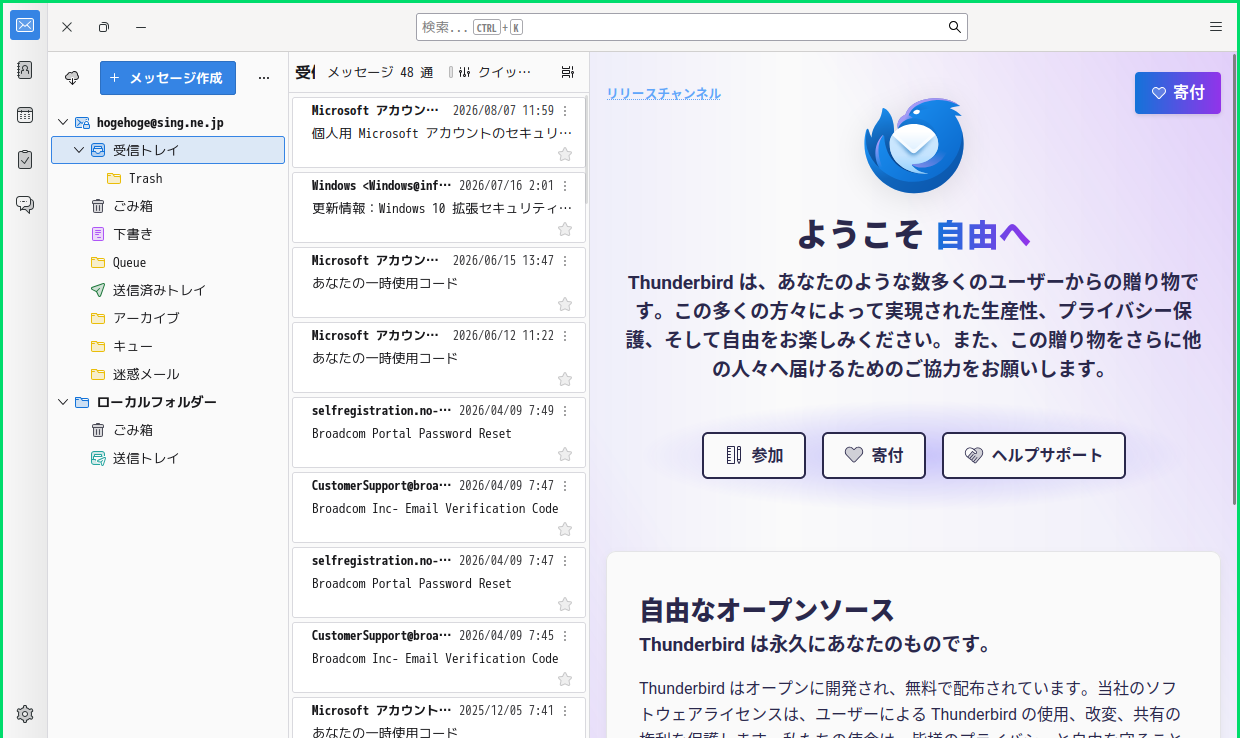Open more menu on 2026/06/12 message
Viewport: 1240px width, 738px height.
(x=565, y=336)
